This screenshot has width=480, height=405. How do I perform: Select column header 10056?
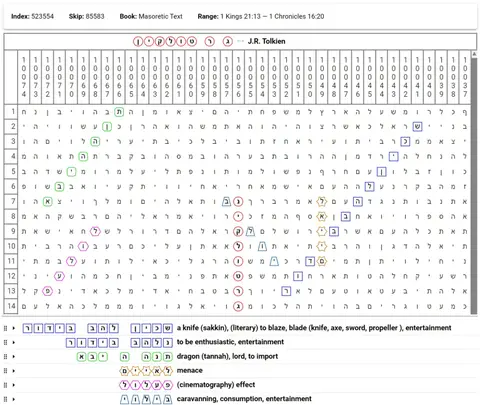pos(238,77)
